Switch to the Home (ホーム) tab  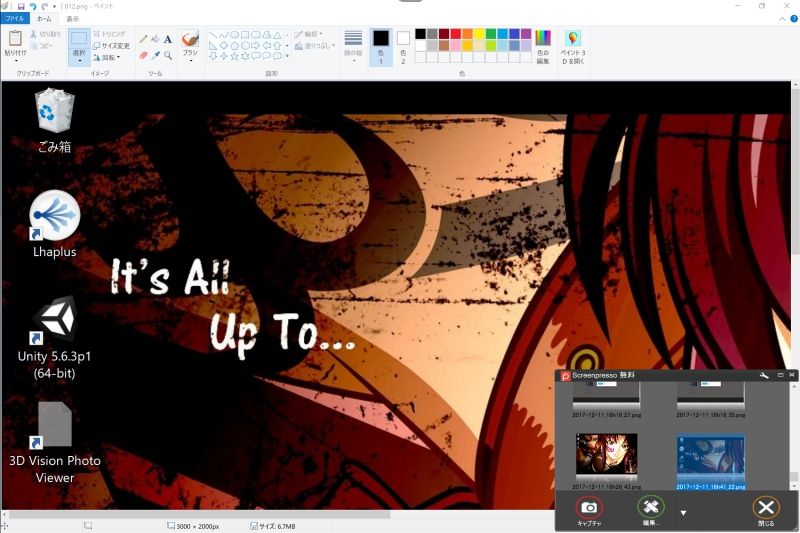(44, 19)
